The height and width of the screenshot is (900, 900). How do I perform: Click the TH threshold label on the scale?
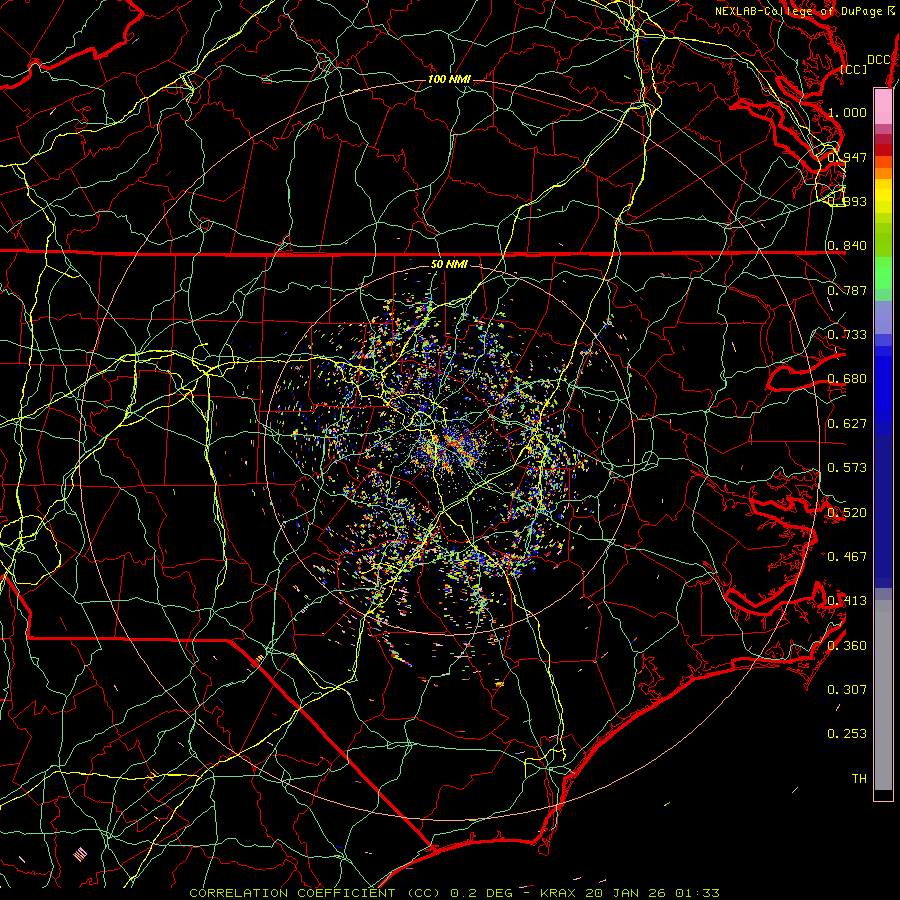pos(859,779)
